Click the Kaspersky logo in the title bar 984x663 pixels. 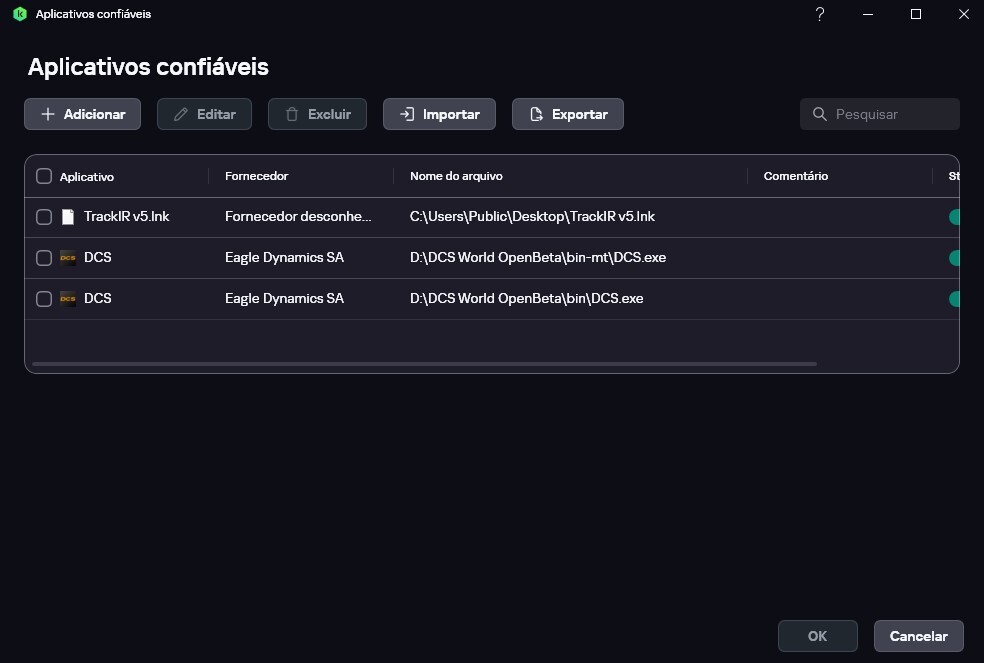pyautogui.click(x=19, y=14)
